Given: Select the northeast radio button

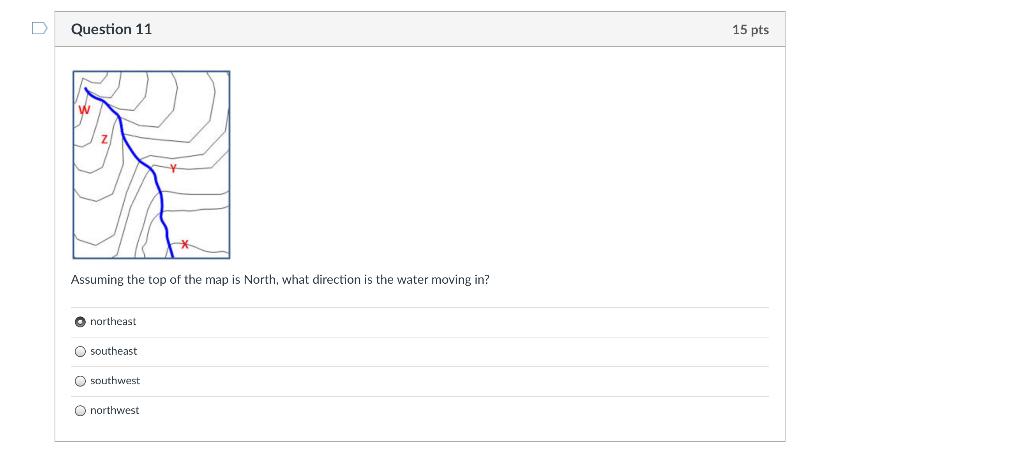Looking at the screenshot, I should point(80,322).
